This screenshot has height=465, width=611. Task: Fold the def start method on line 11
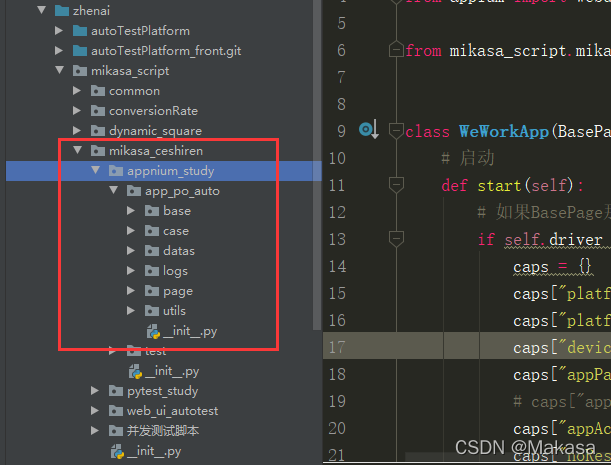[x=396, y=185]
